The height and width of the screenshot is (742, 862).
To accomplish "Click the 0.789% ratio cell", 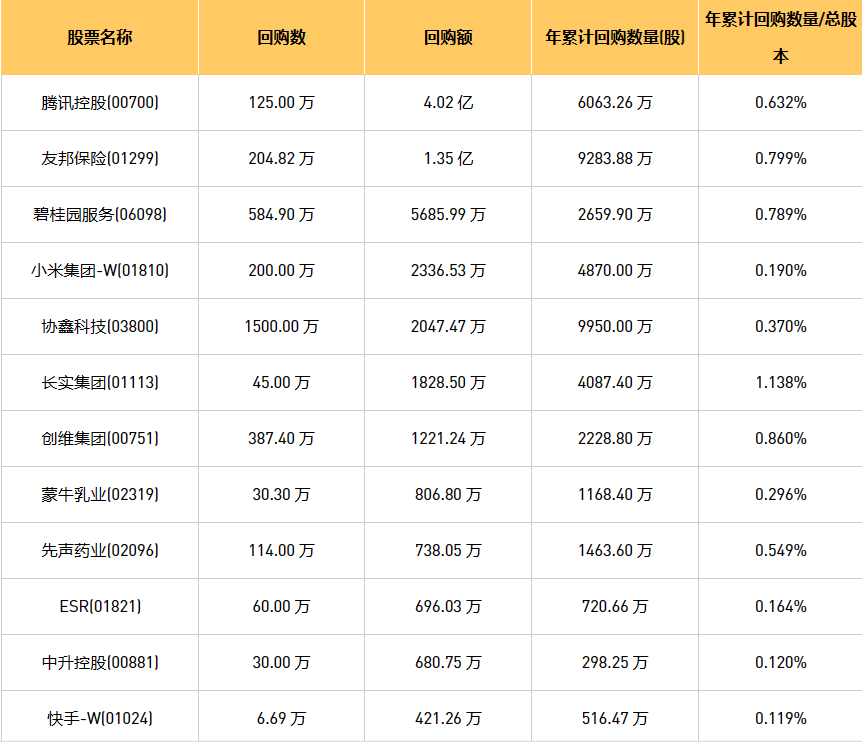I will (x=781, y=215).
